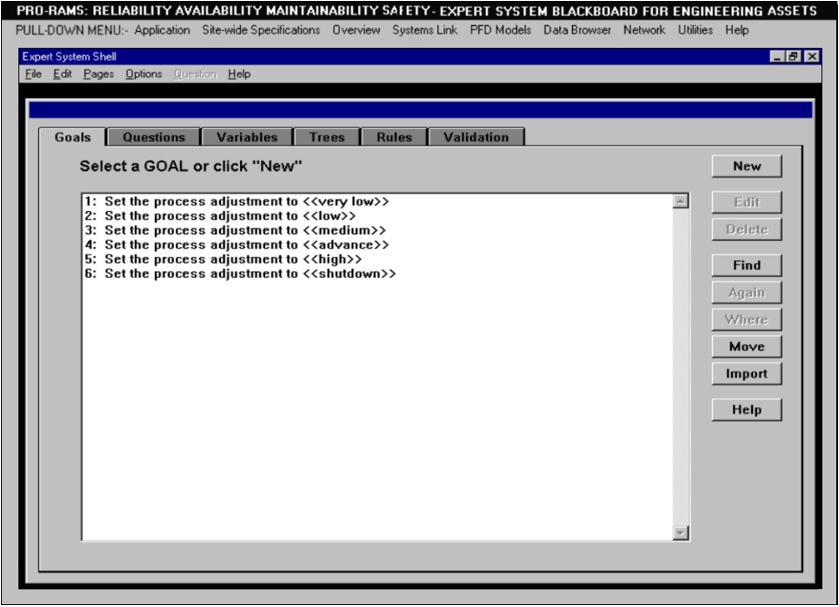Select the Goals tab
Image resolution: width=839 pixels, height=607 pixels.
point(73,137)
